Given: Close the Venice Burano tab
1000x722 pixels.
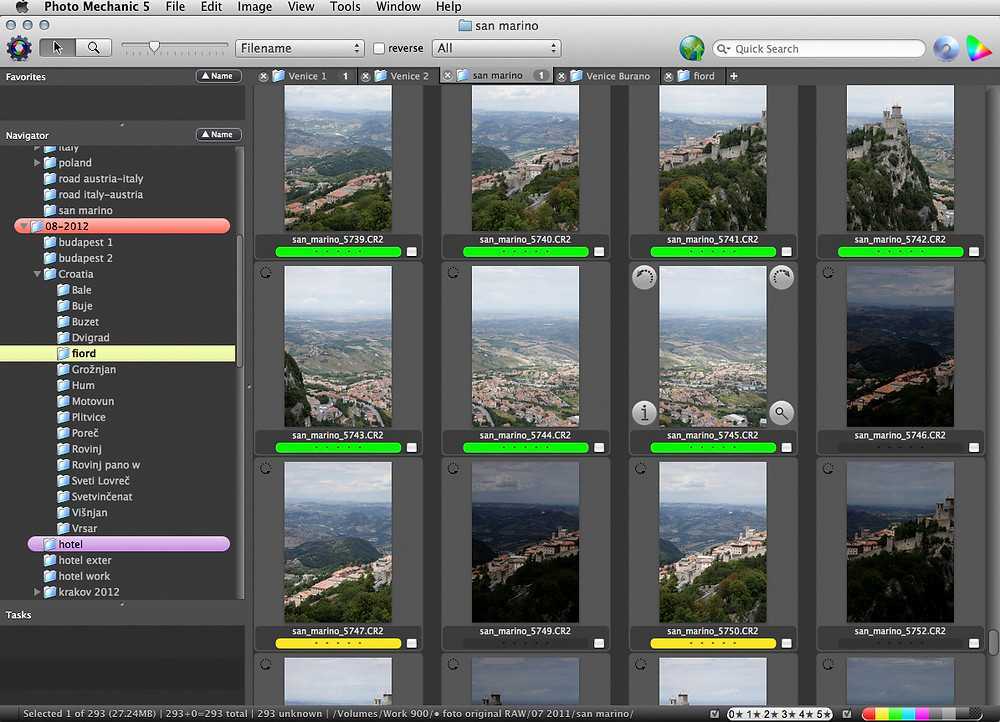Looking at the screenshot, I should (561, 76).
